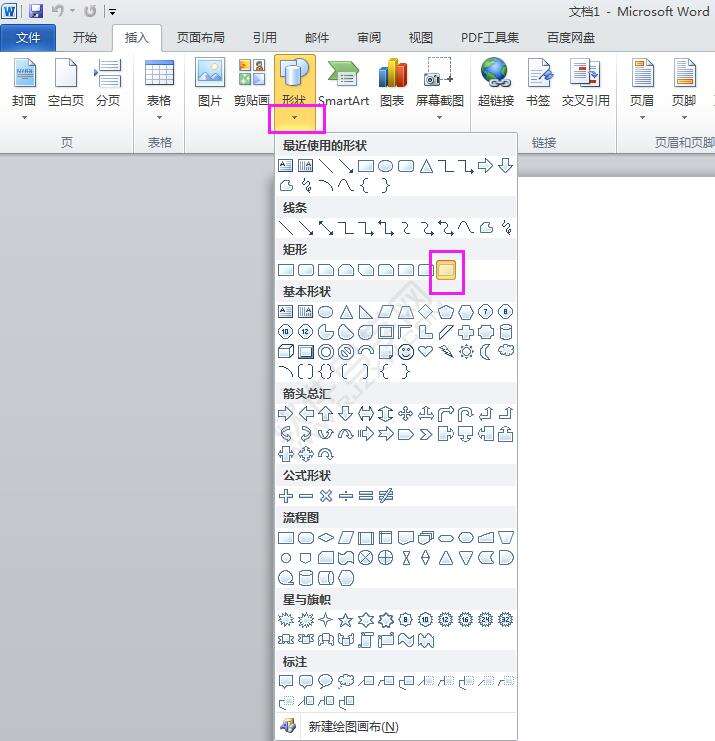Select the wave shape in 星与旗帜
The image size is (715, 741).
click(406, 640)
